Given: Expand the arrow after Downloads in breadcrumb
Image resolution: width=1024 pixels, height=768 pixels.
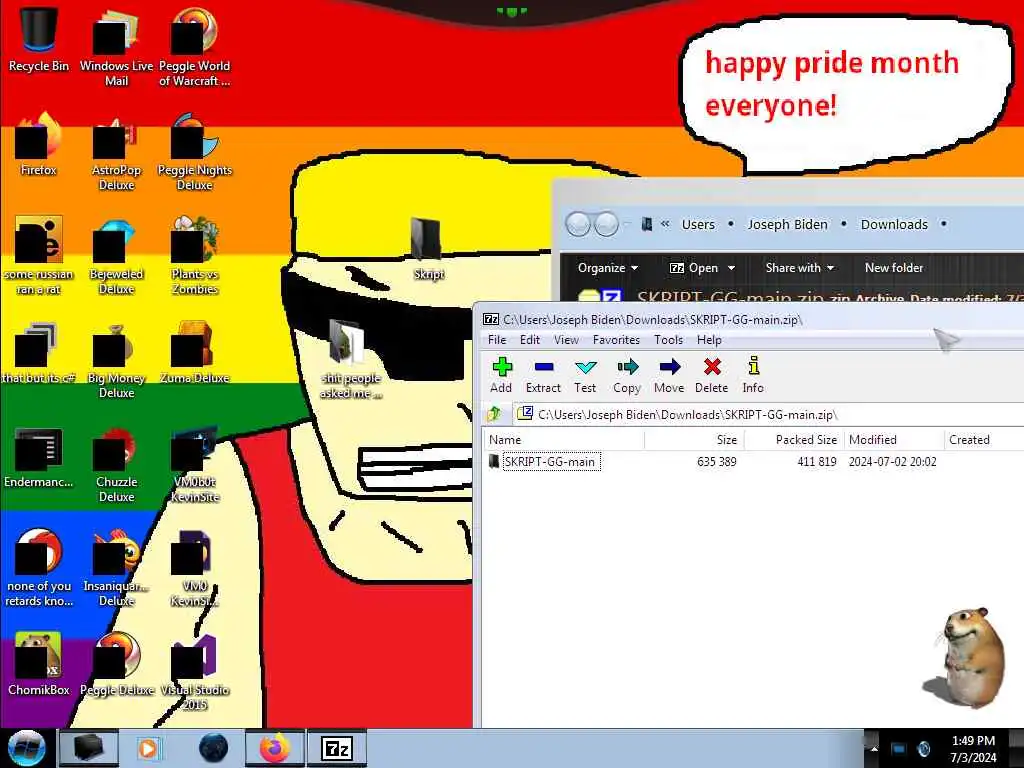Looking at the screenshot, I should 943,225.
